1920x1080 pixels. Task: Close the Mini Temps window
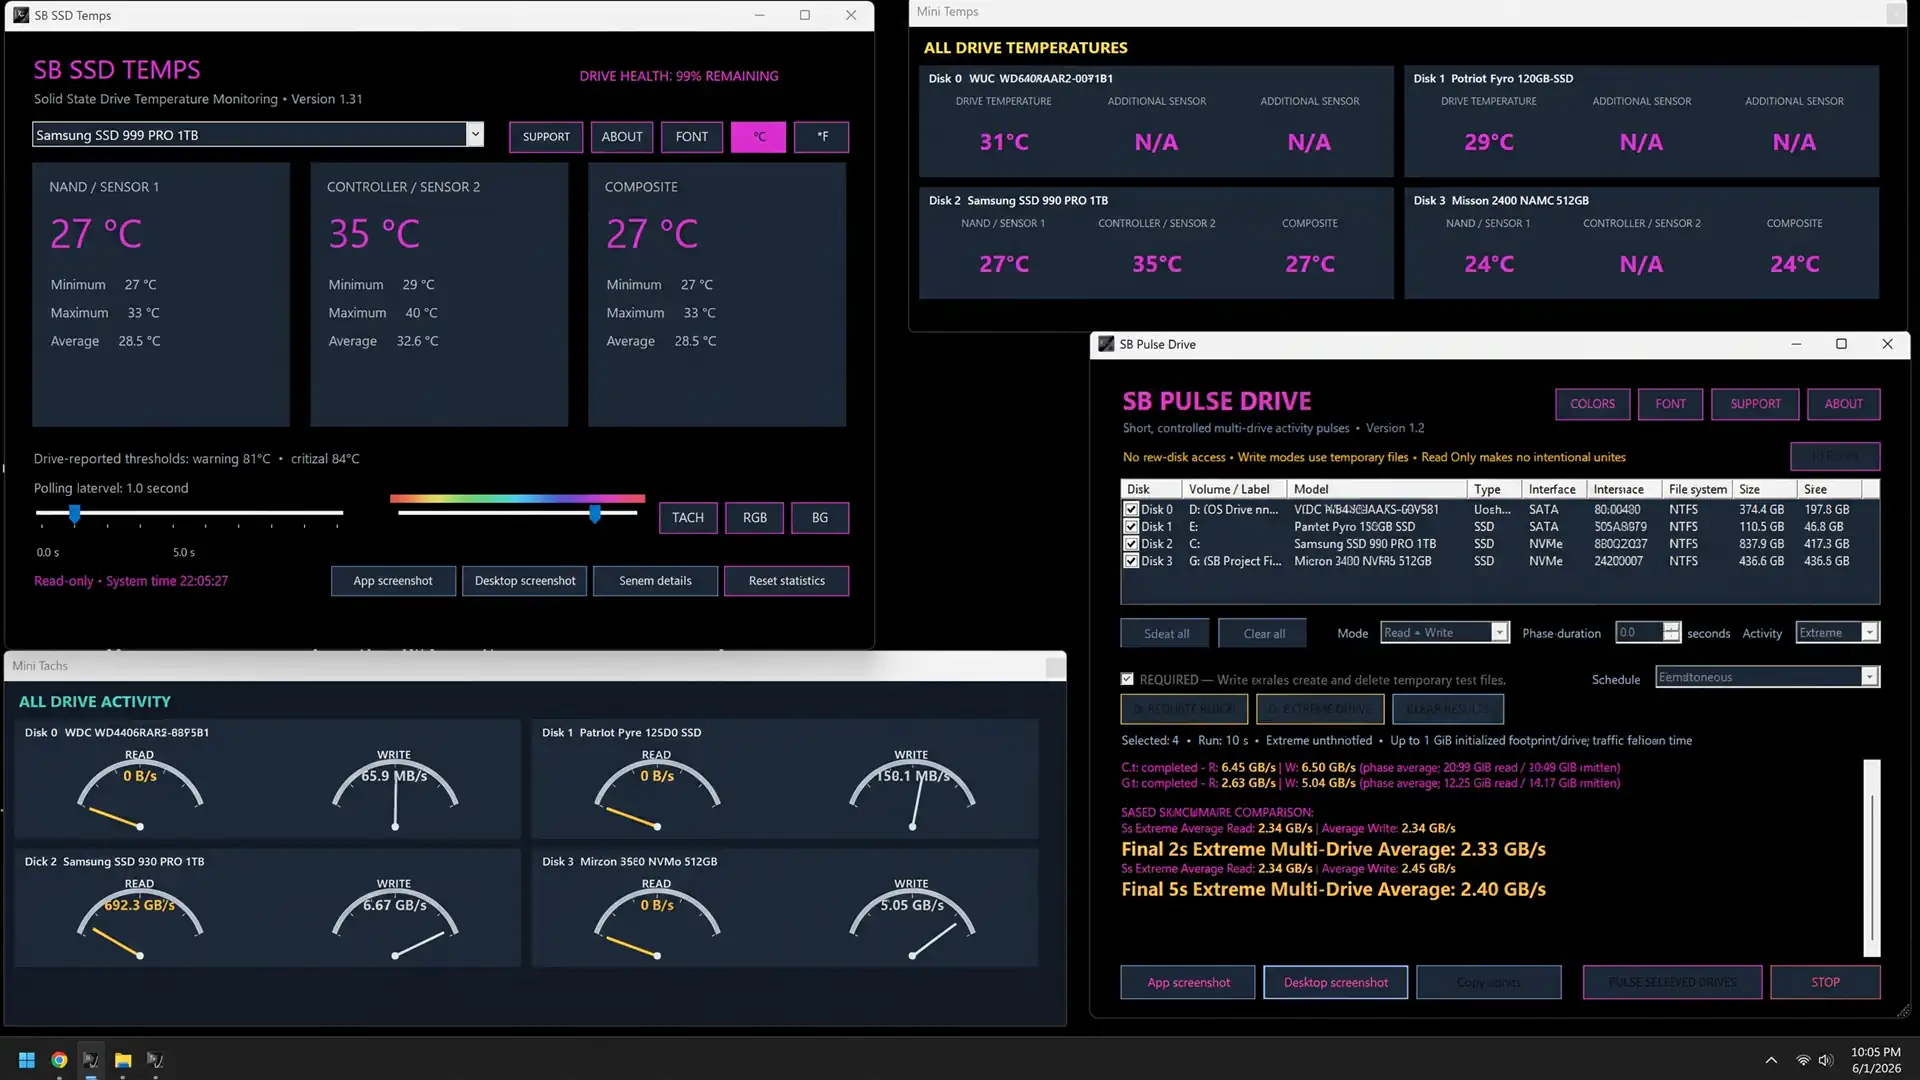[1895, 13]
